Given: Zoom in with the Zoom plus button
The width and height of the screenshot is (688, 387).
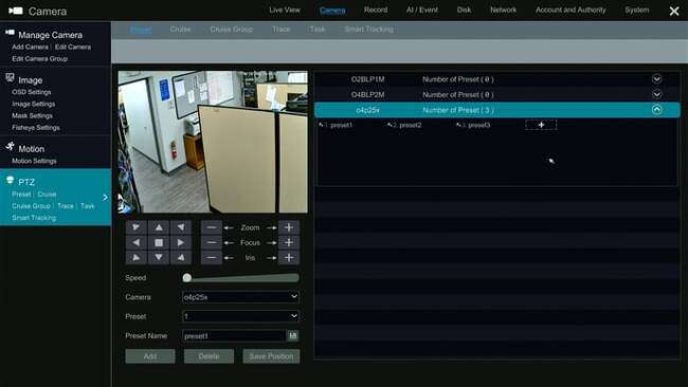Looking at the screenshot, I should 289,227.
